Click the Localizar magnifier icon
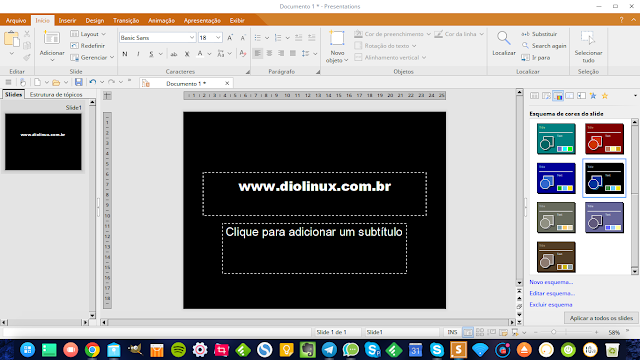The height and width of the screenshot is (360, 640). 504,38
